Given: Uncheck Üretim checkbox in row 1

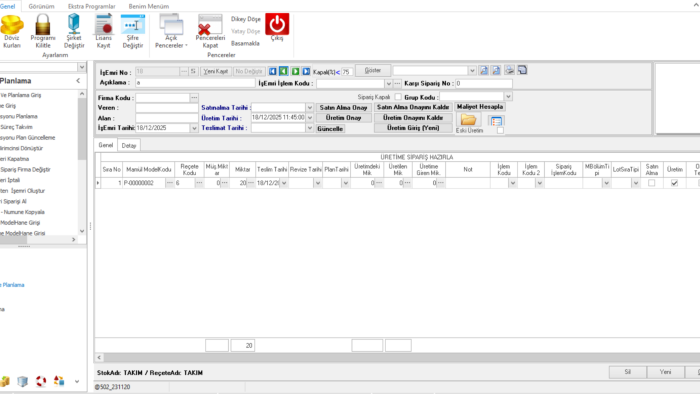Looking at the screenshot, I should [675, 183].
